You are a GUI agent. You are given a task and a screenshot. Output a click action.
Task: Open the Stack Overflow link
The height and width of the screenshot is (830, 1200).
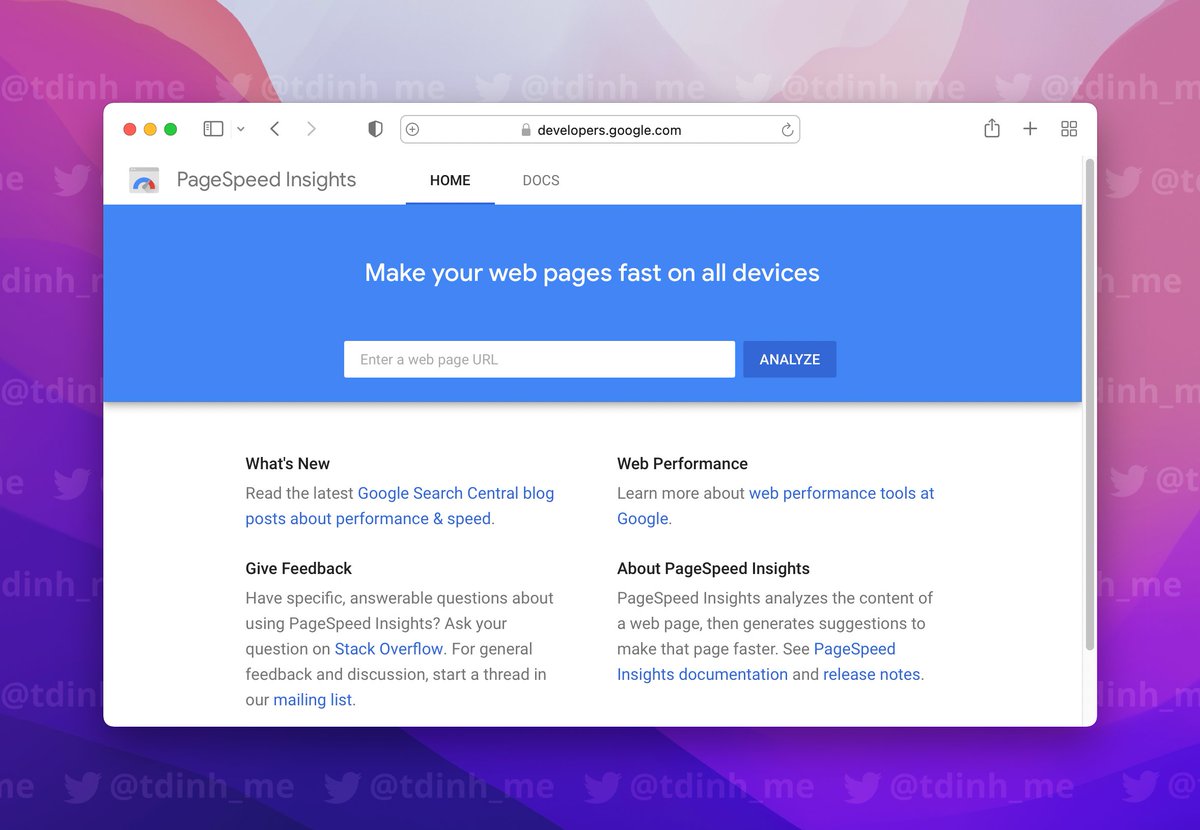(x=389, y=649)
